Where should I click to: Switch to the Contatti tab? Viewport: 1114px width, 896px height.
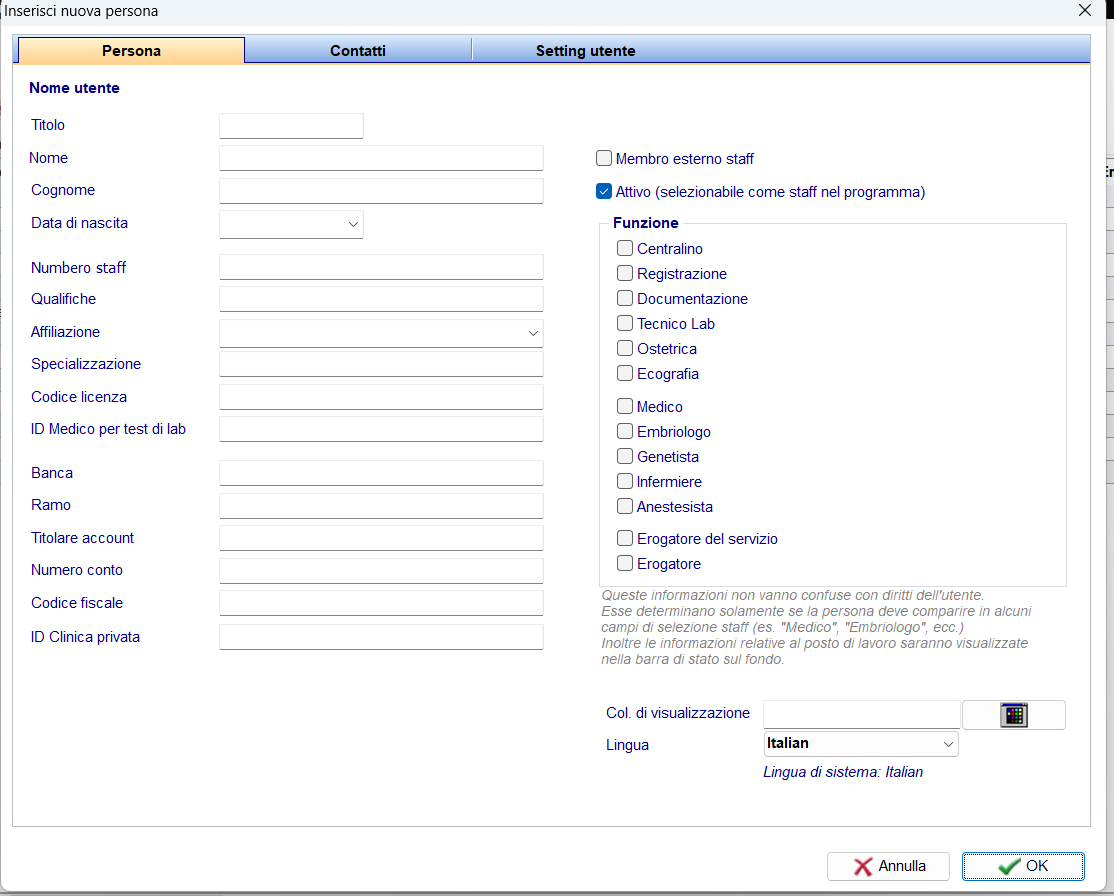(x=358, y=50)
